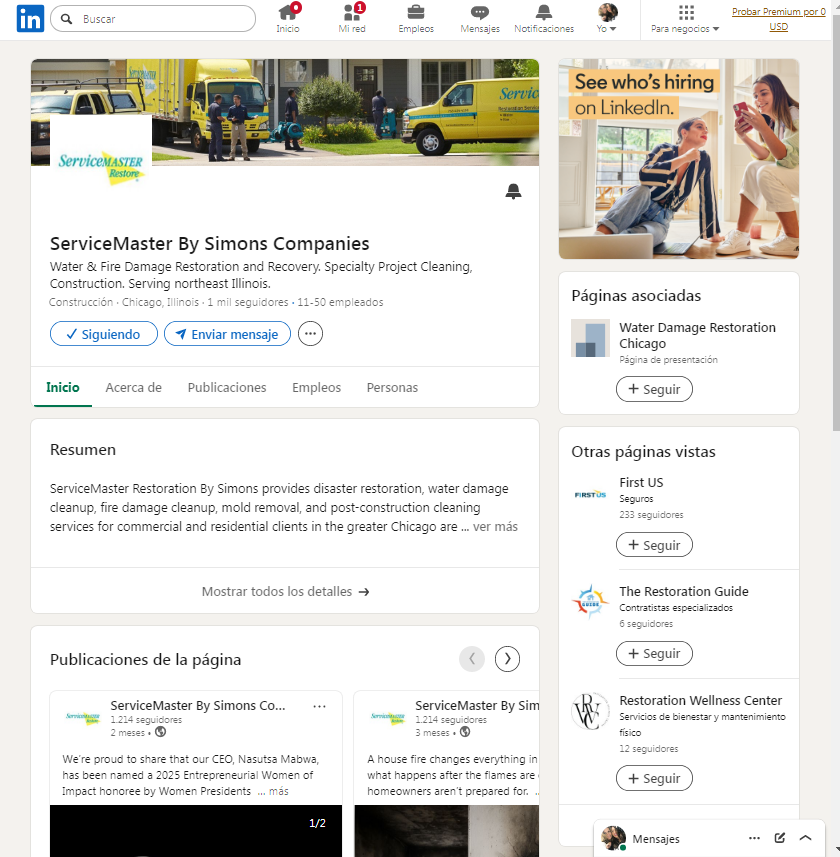Open the 2 meses post author name
The width and height of the screenshot is (840, 857).
point(198,705)
